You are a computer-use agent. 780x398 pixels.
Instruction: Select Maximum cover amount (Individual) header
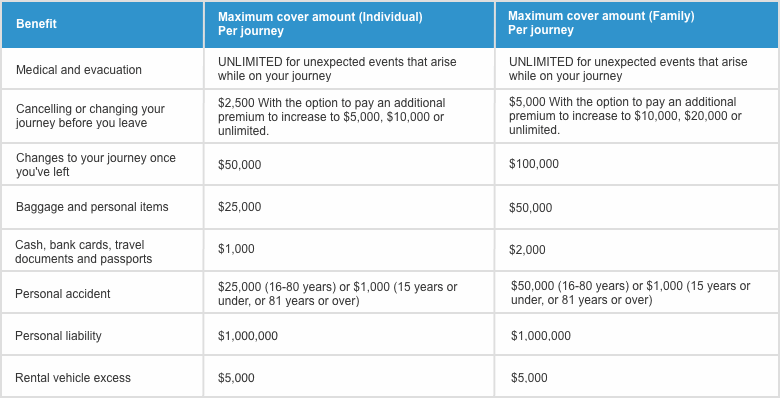[x=320, y=24]
